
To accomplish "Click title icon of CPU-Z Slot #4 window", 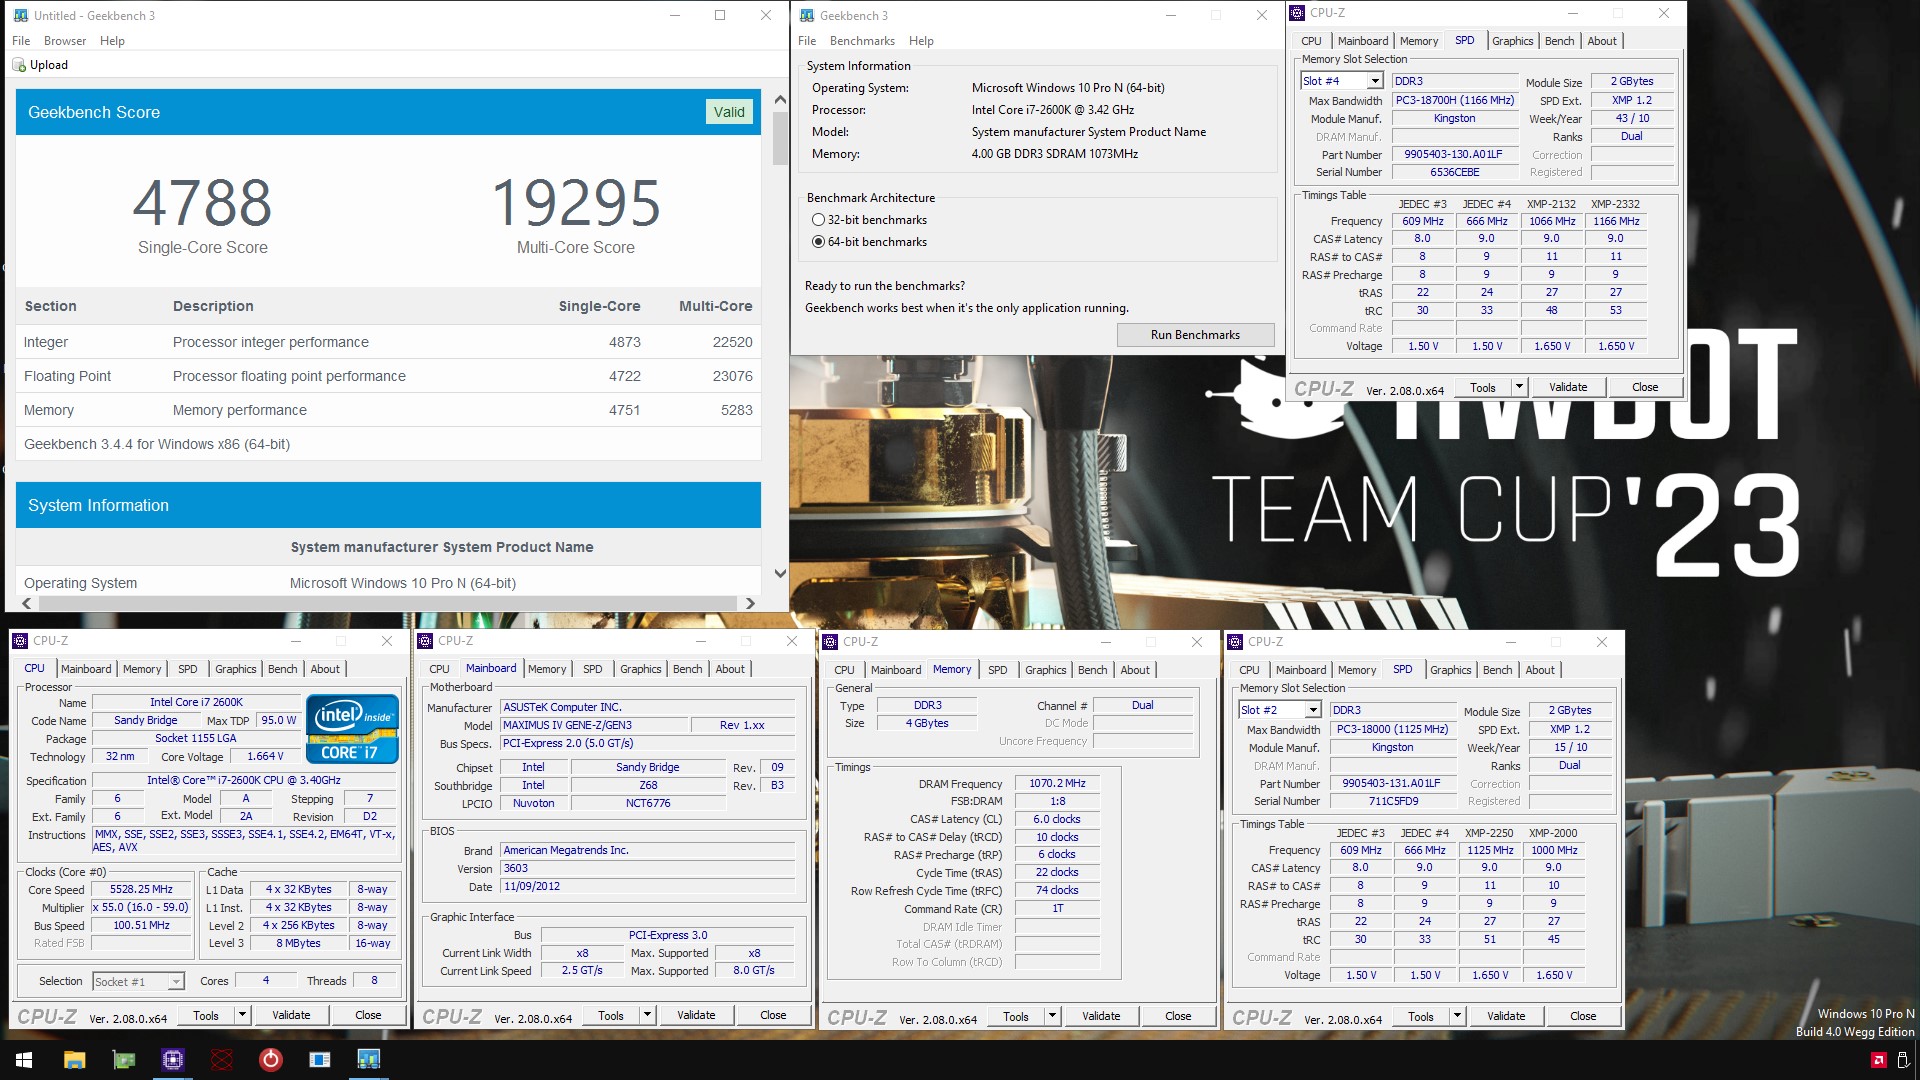I will coord(1297,13).
